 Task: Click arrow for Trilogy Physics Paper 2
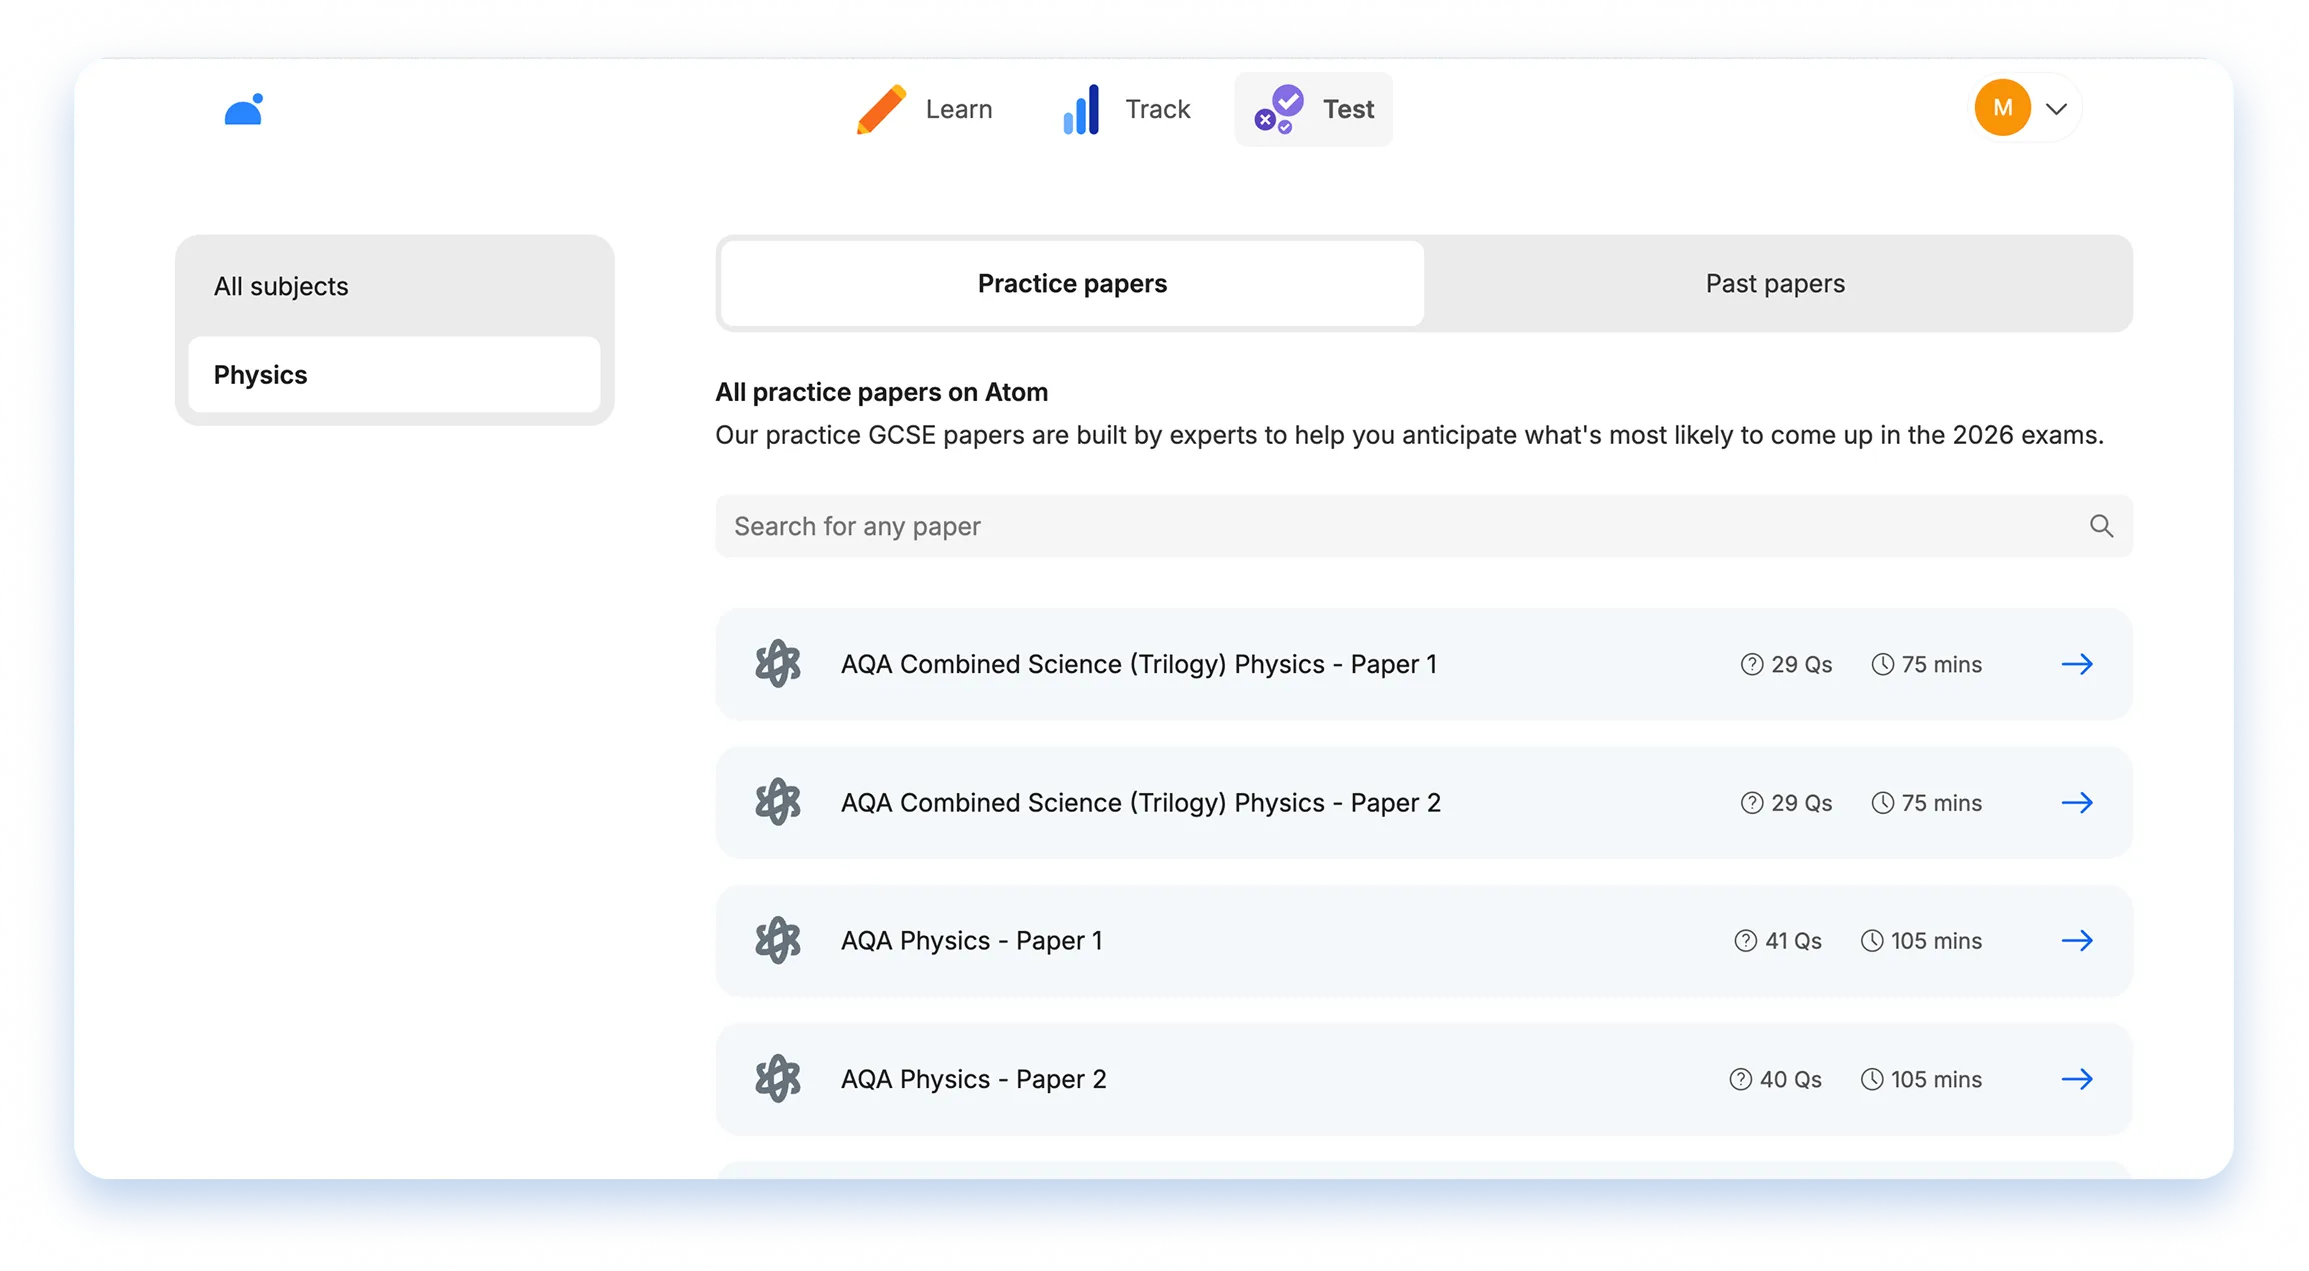(x=2077, y=803)
